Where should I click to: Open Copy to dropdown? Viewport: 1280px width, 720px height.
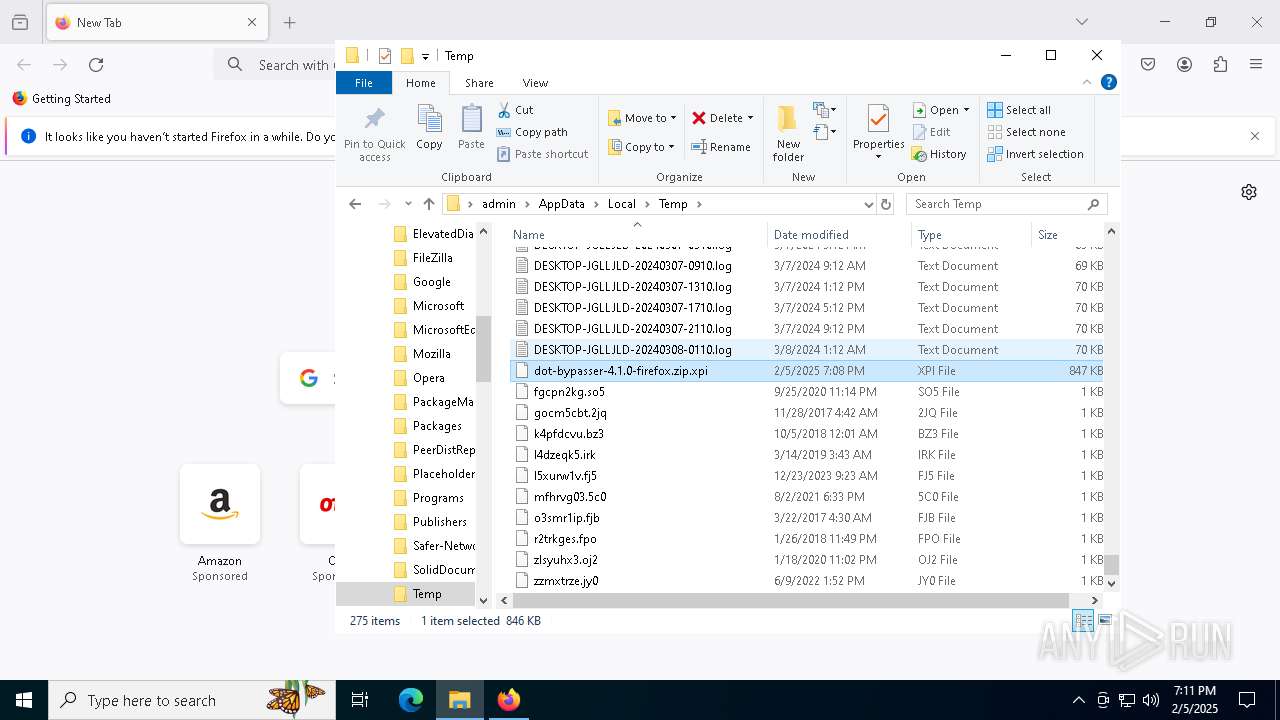(641, 147)
